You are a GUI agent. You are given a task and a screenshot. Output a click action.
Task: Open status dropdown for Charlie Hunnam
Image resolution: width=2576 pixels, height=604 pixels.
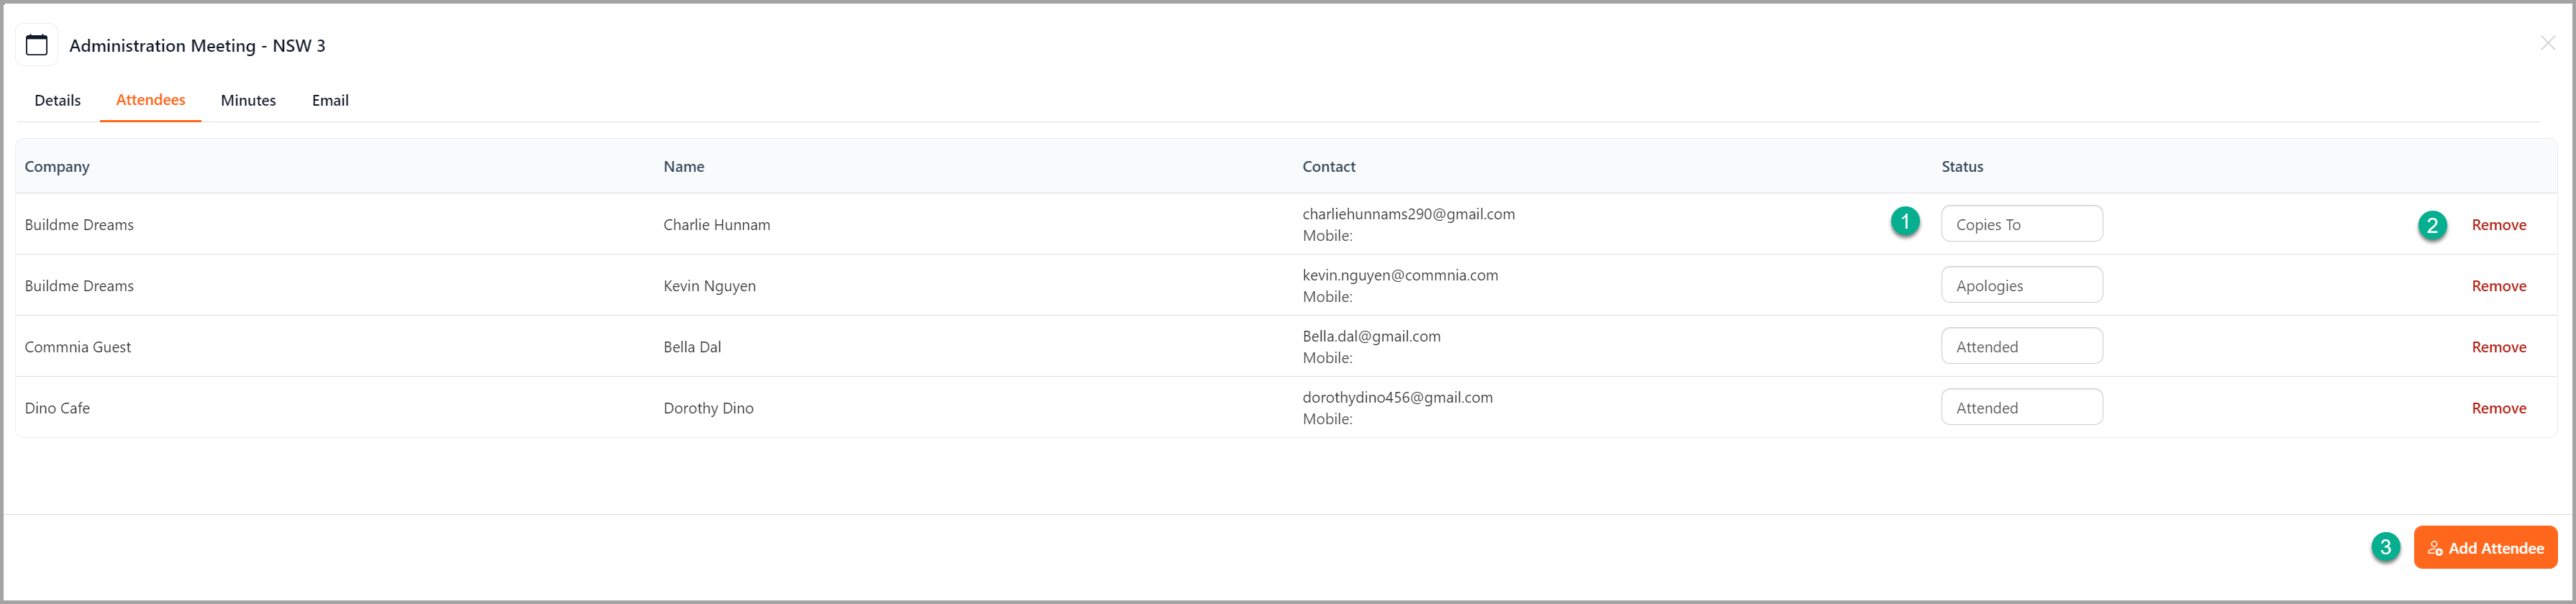tap(2021, 224)
